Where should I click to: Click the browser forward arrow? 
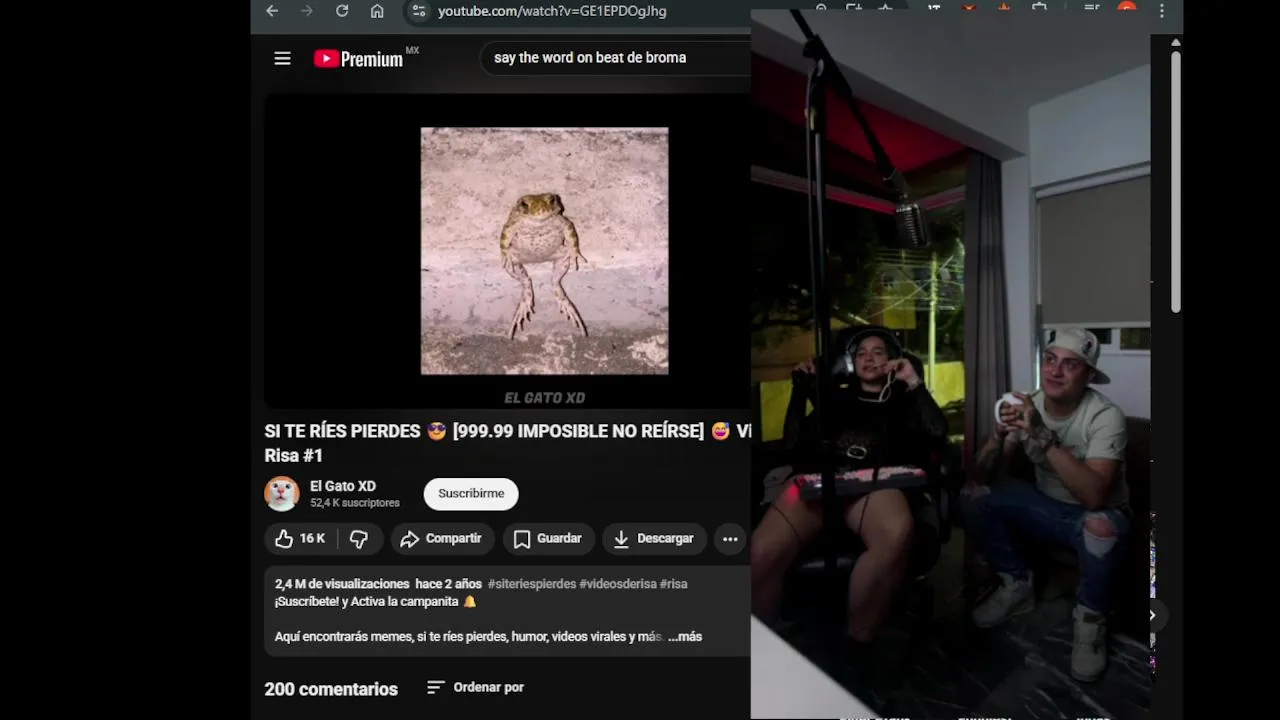[307, 11]
